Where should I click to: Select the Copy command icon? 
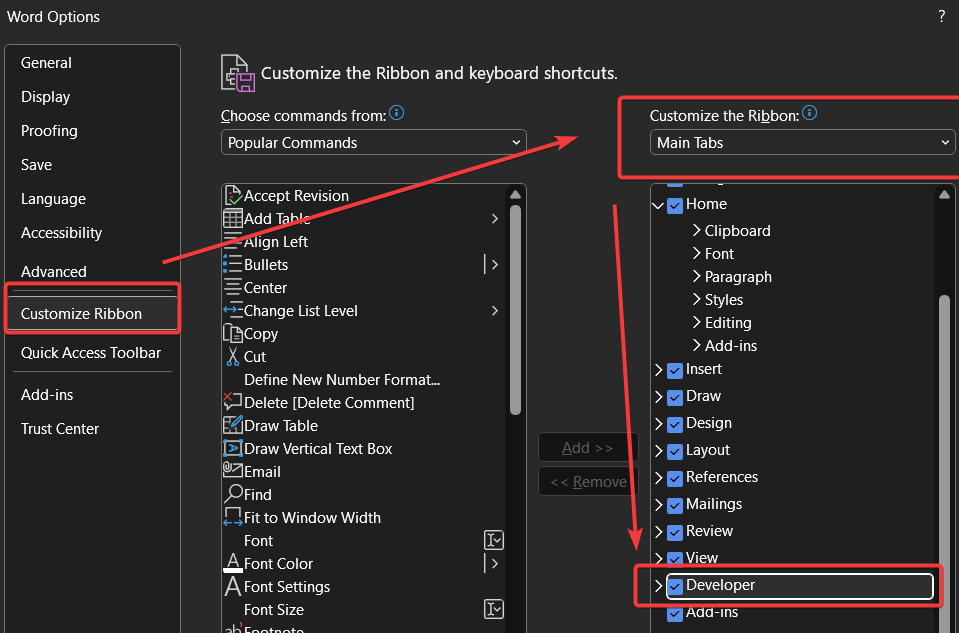(232, 333)
